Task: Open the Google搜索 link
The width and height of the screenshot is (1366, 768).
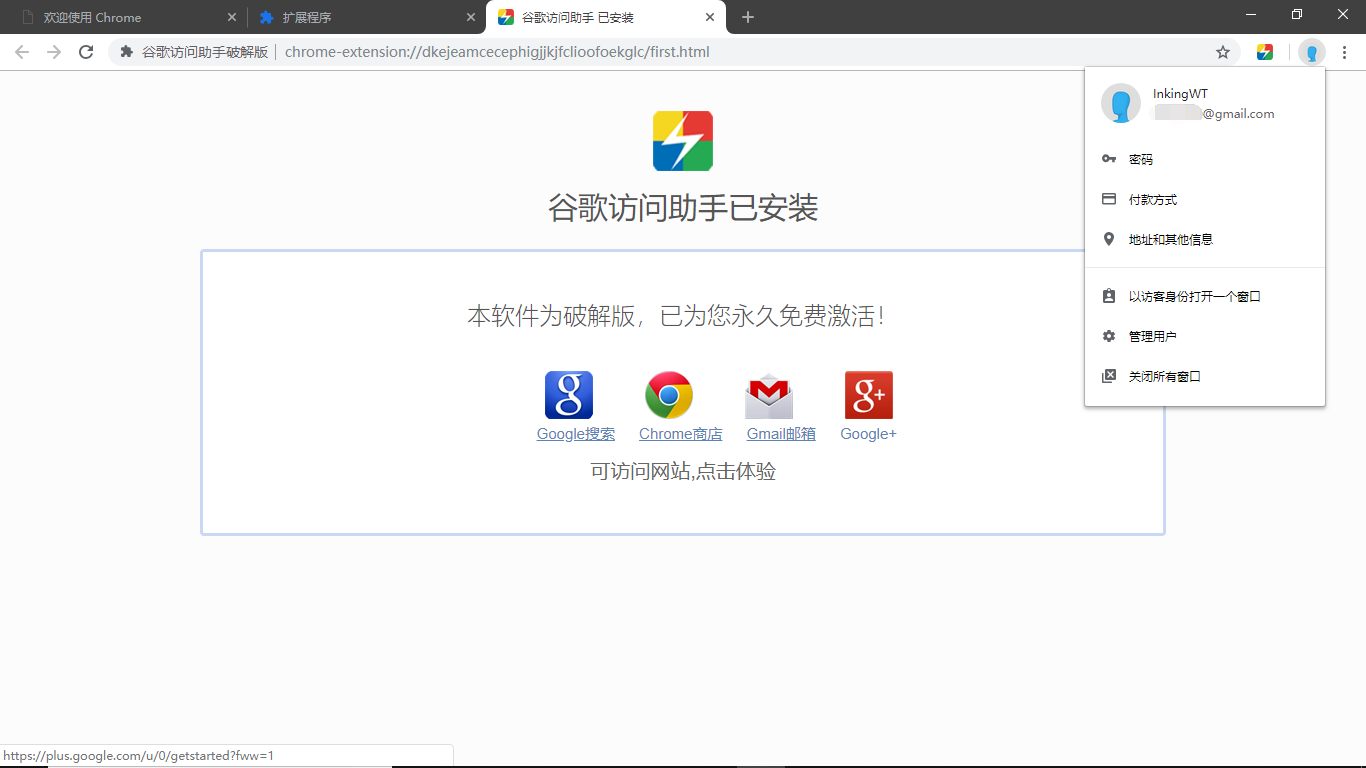Action: point(576,434)
